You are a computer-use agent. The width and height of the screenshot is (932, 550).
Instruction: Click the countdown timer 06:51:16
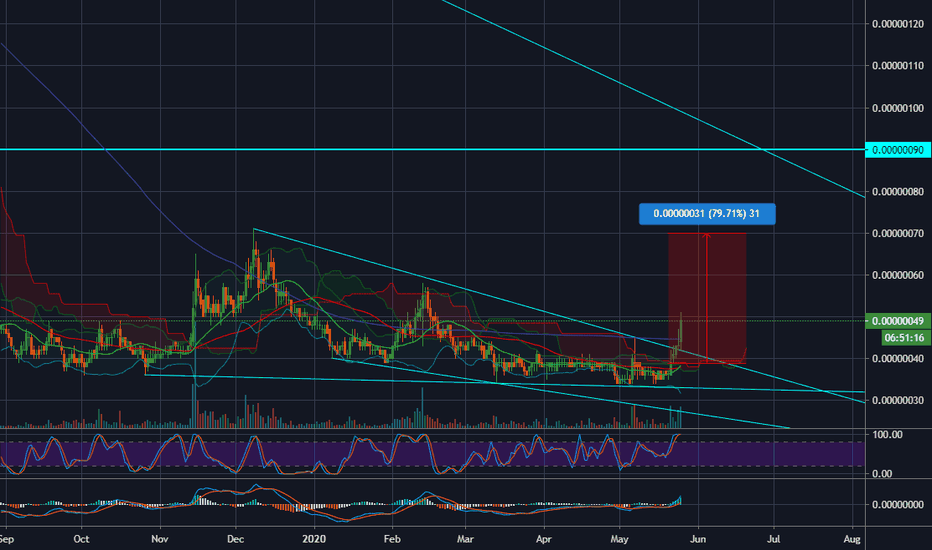tap(904, 338)
